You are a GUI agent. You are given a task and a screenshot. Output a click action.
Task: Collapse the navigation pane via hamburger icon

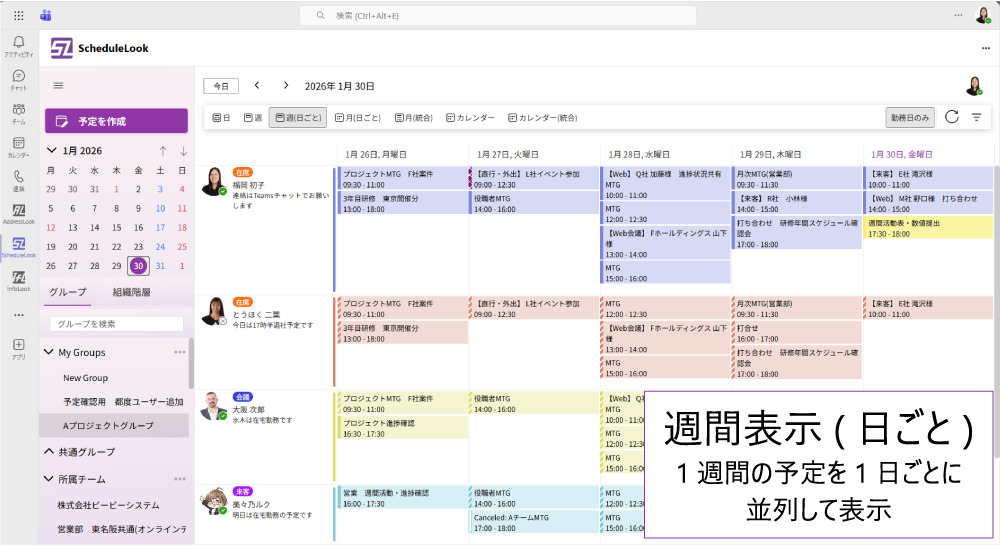(x=58, y=86)
